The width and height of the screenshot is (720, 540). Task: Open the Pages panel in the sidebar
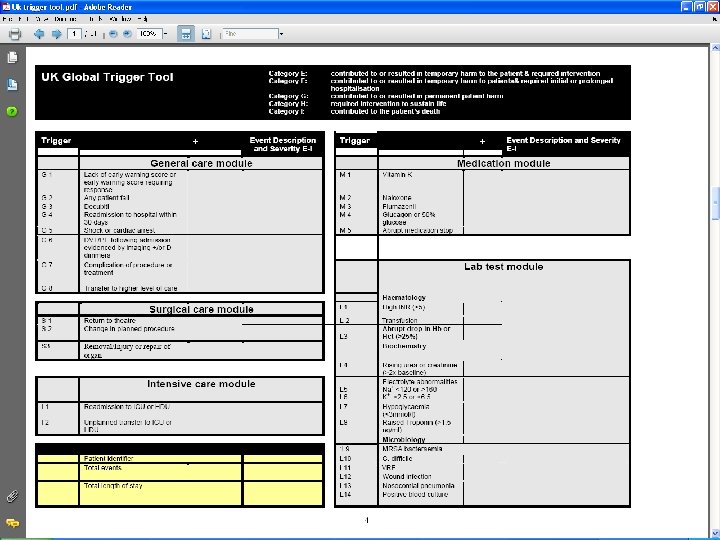pyautogui.click(x=12, y=58)
